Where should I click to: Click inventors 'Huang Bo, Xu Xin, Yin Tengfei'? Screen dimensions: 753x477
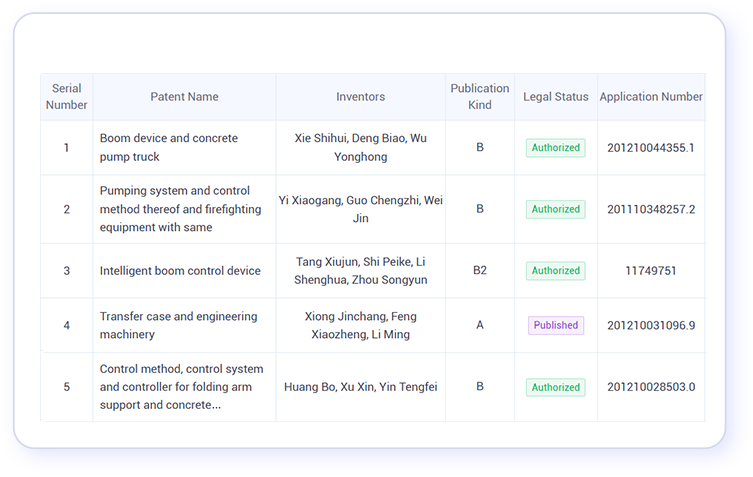(x=361, y=387)
